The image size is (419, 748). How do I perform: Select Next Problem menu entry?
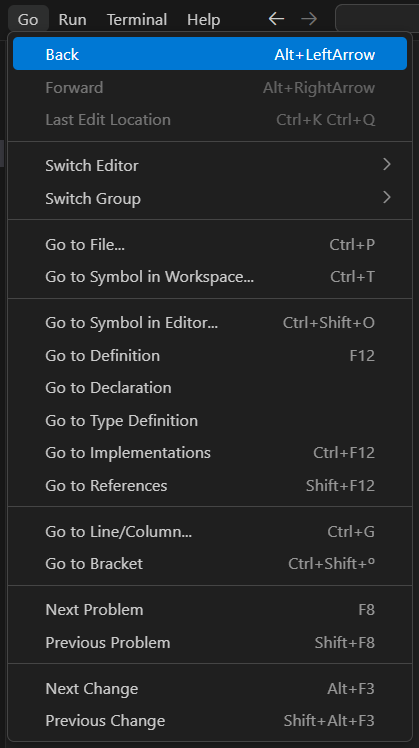(210, 610)
